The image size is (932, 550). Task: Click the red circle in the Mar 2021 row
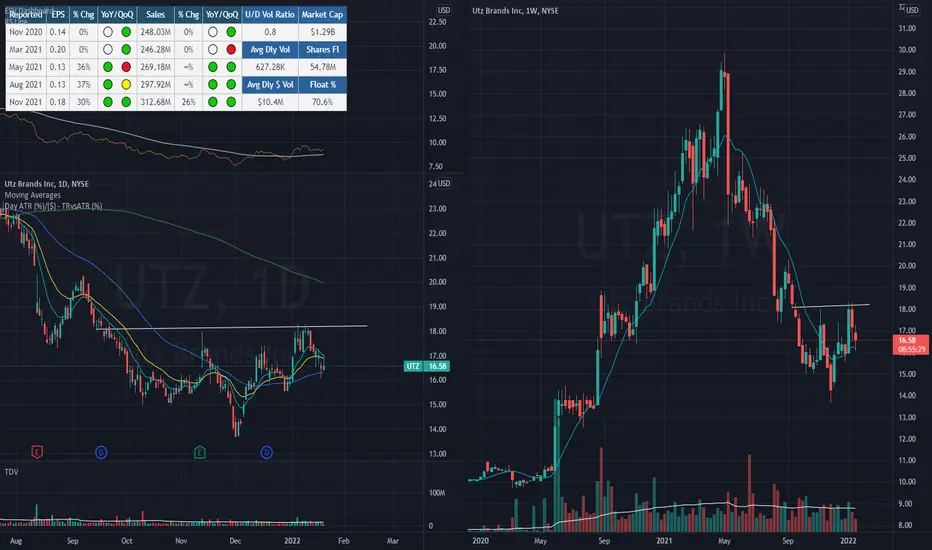231,49
